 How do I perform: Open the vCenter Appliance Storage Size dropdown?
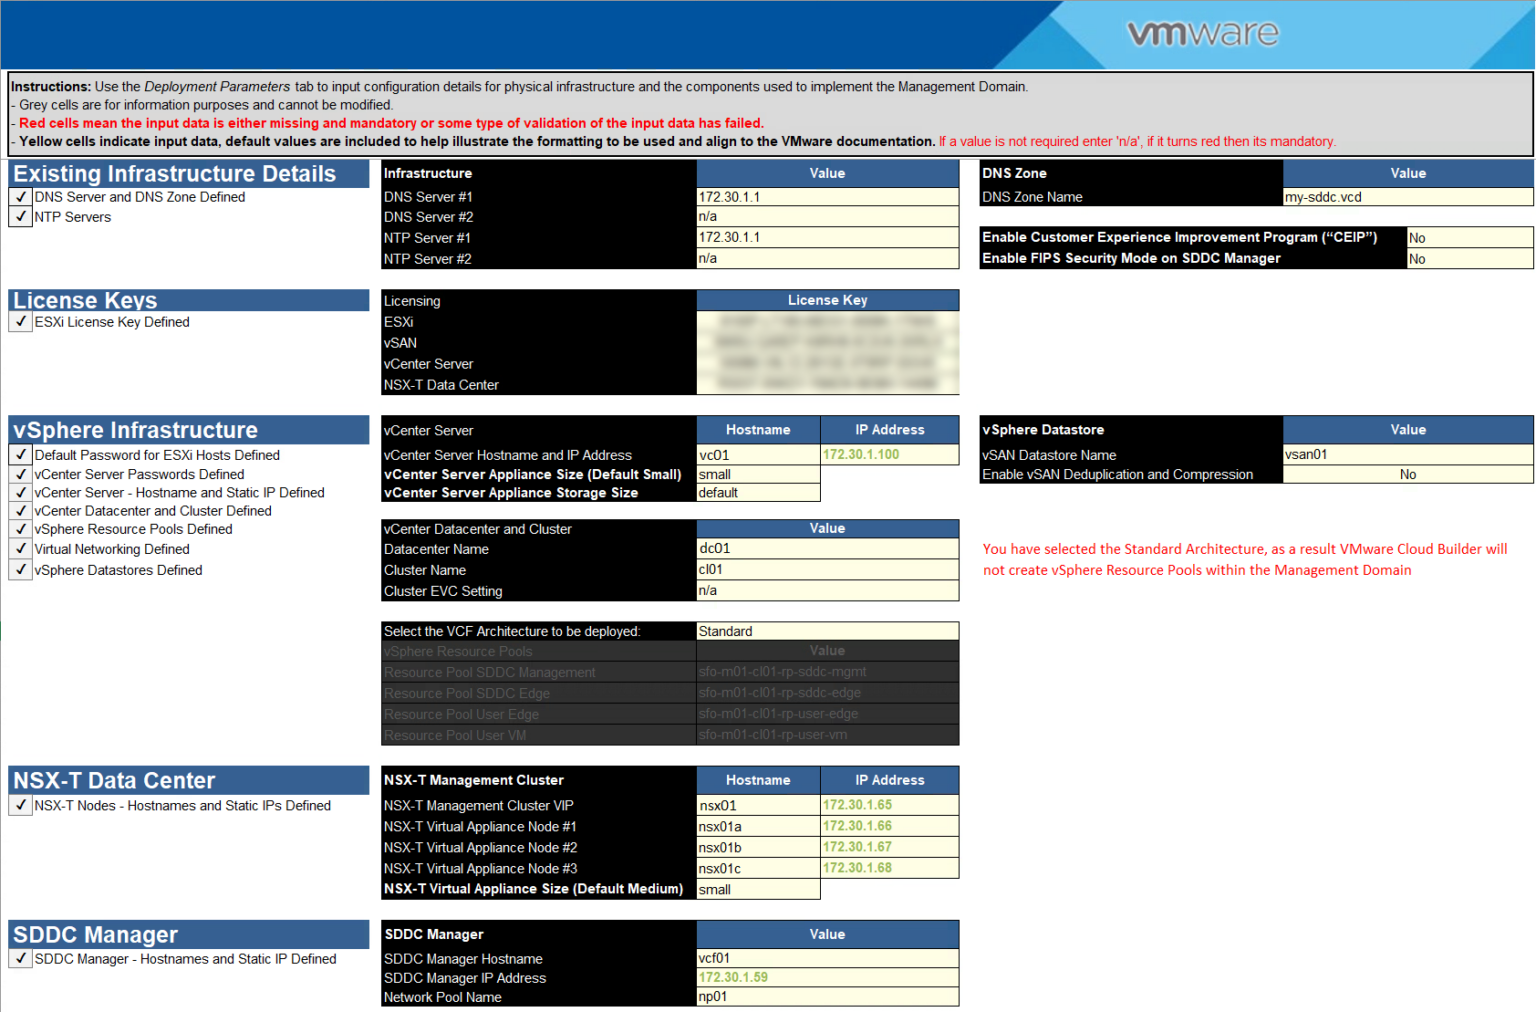758,492
